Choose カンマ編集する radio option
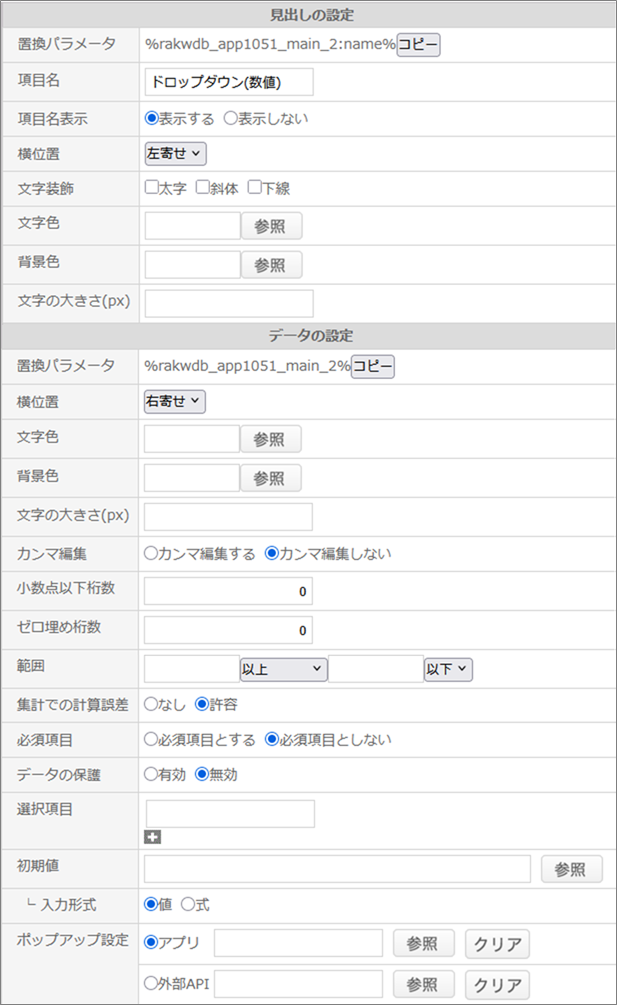This screenshot has height=1005, width=617. click(152, 552)
